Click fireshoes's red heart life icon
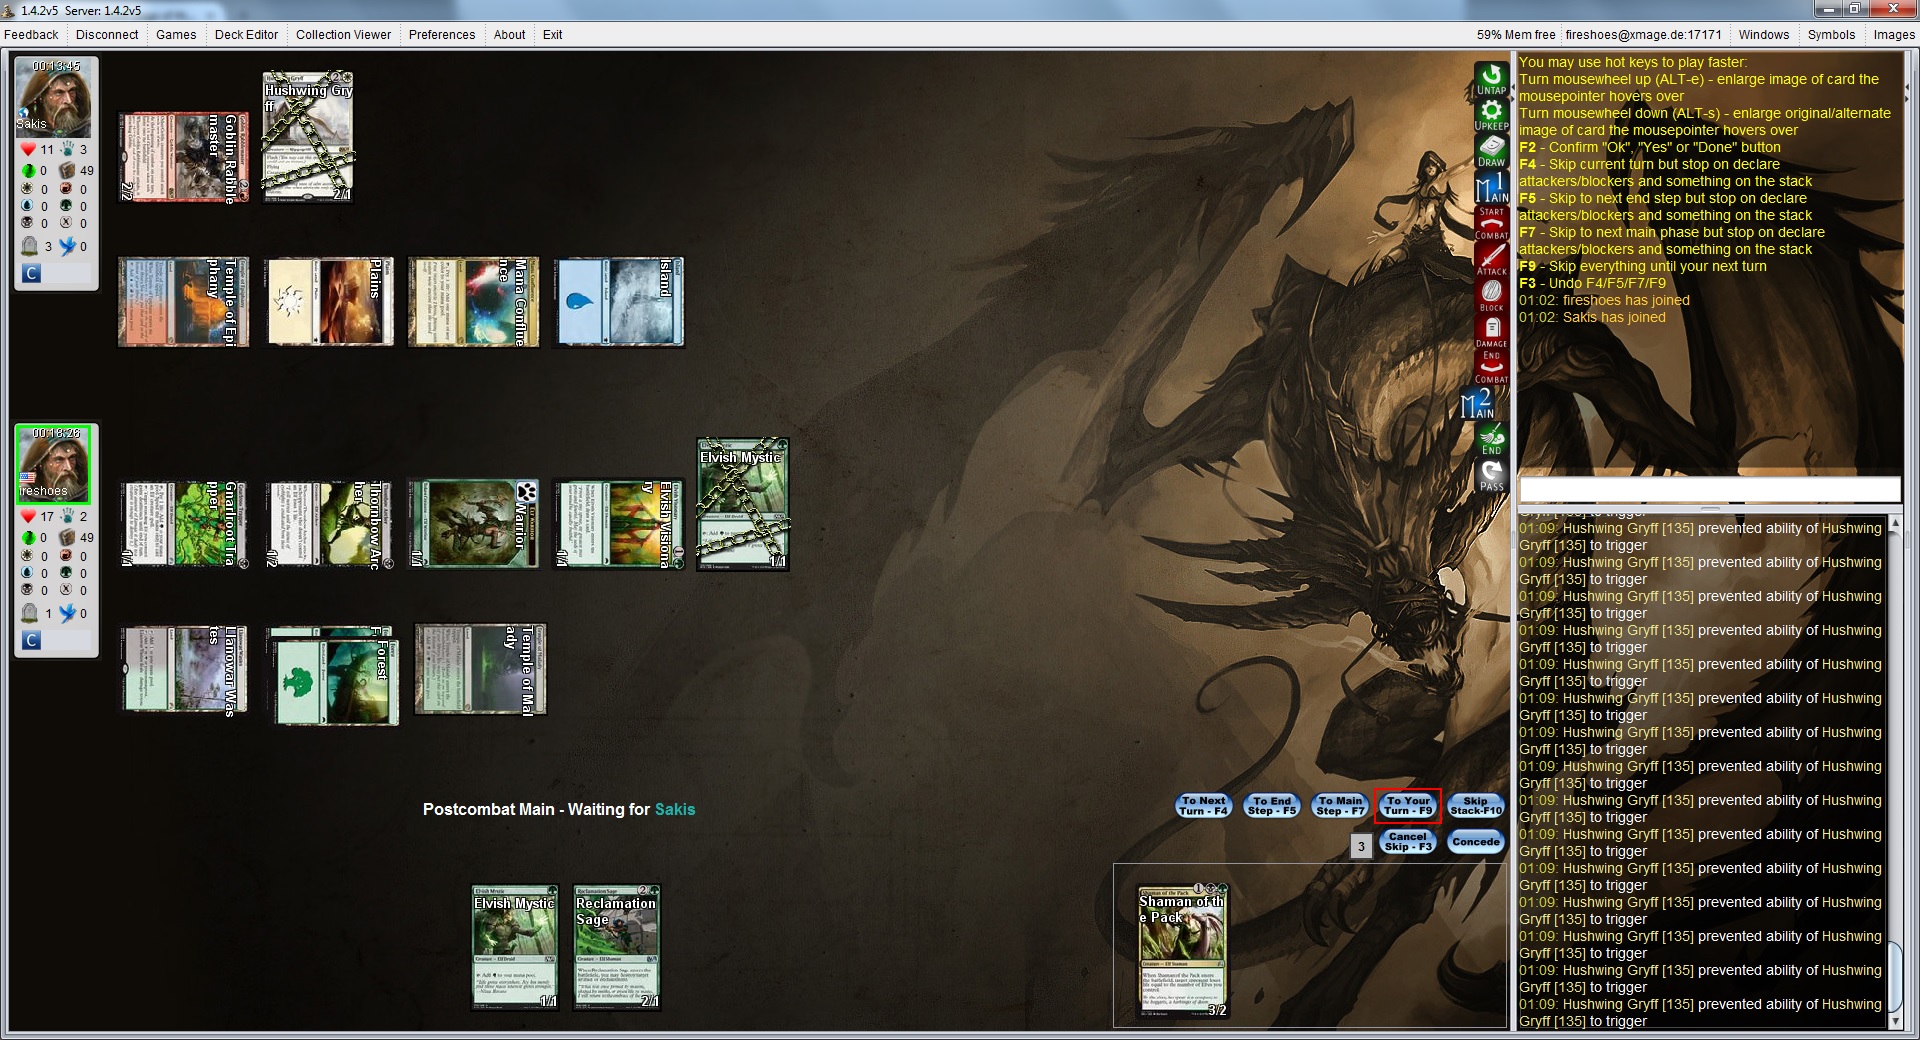This screenshot has height=1040, width=1920. coord(28,516)
